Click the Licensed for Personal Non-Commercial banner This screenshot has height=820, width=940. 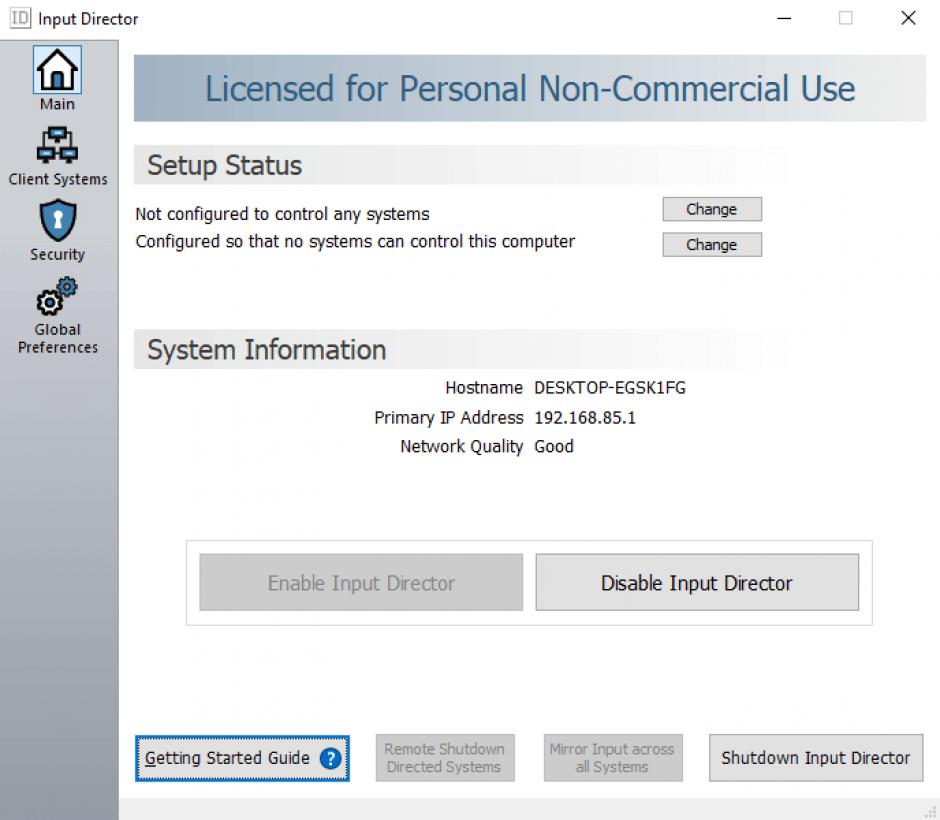[529, 89]
